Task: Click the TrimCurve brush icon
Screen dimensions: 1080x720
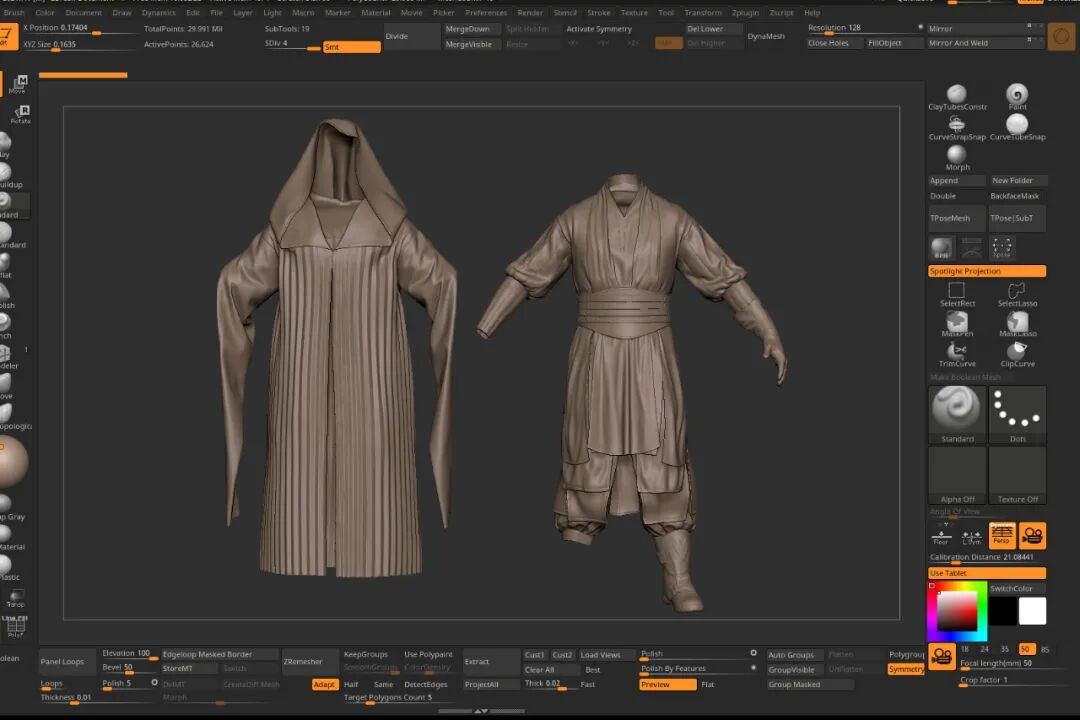Action: 957,351
